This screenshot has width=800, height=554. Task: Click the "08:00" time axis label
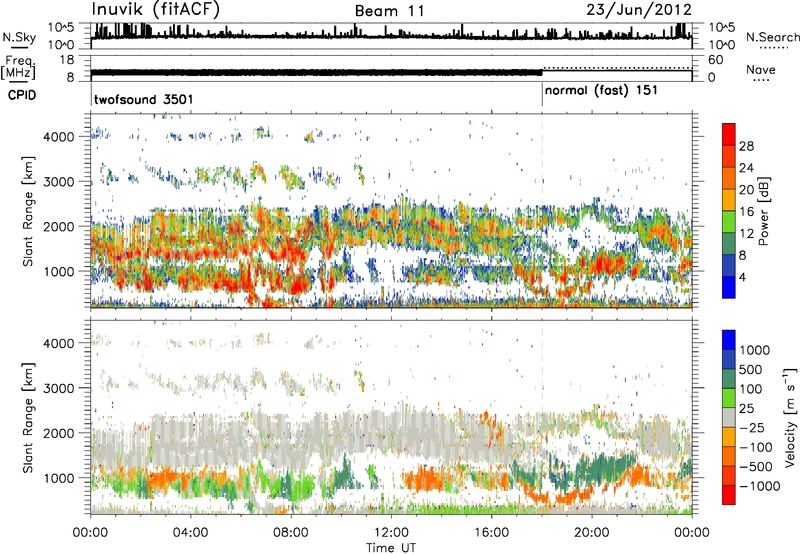pyautogui.click(x=290, y=533)
